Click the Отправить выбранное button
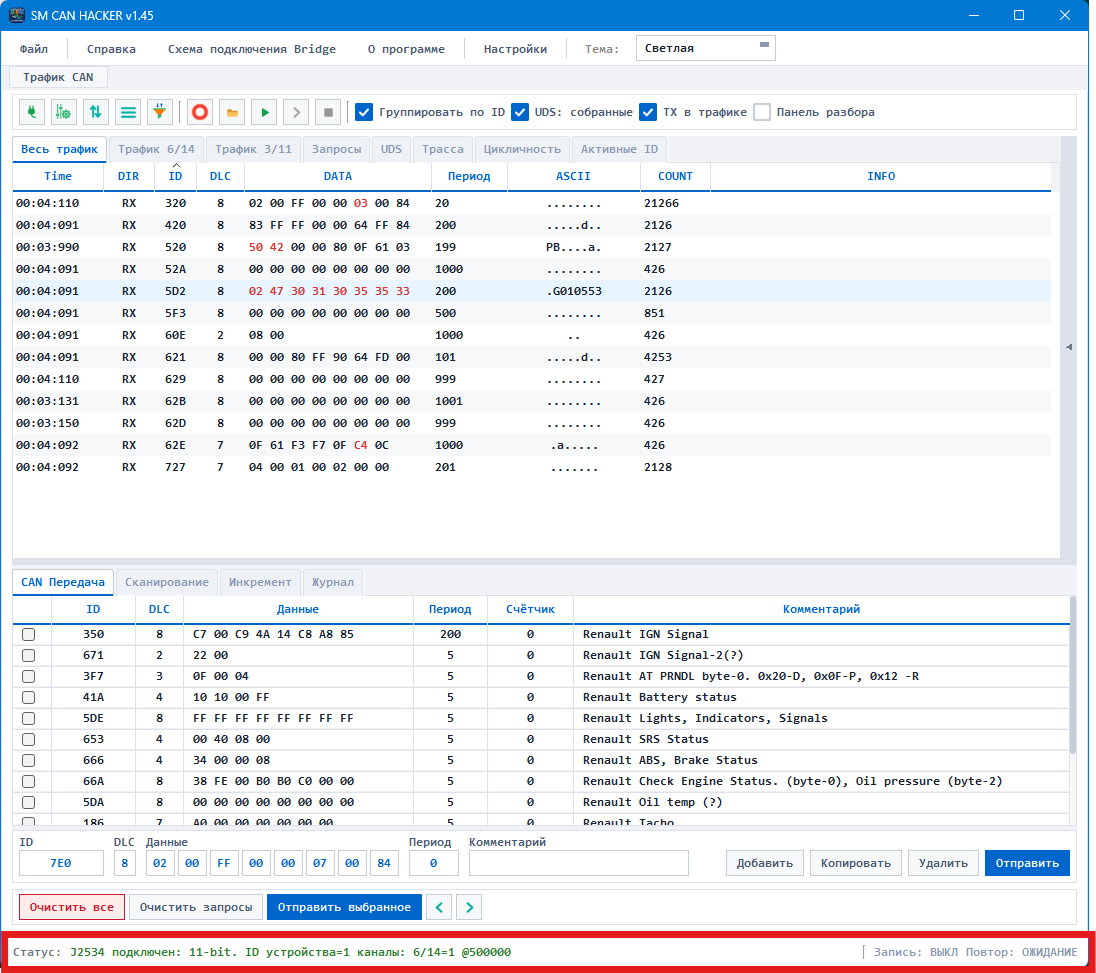Screen dimensions: 1096x973 pyautogui.click(x=344, y=907)
